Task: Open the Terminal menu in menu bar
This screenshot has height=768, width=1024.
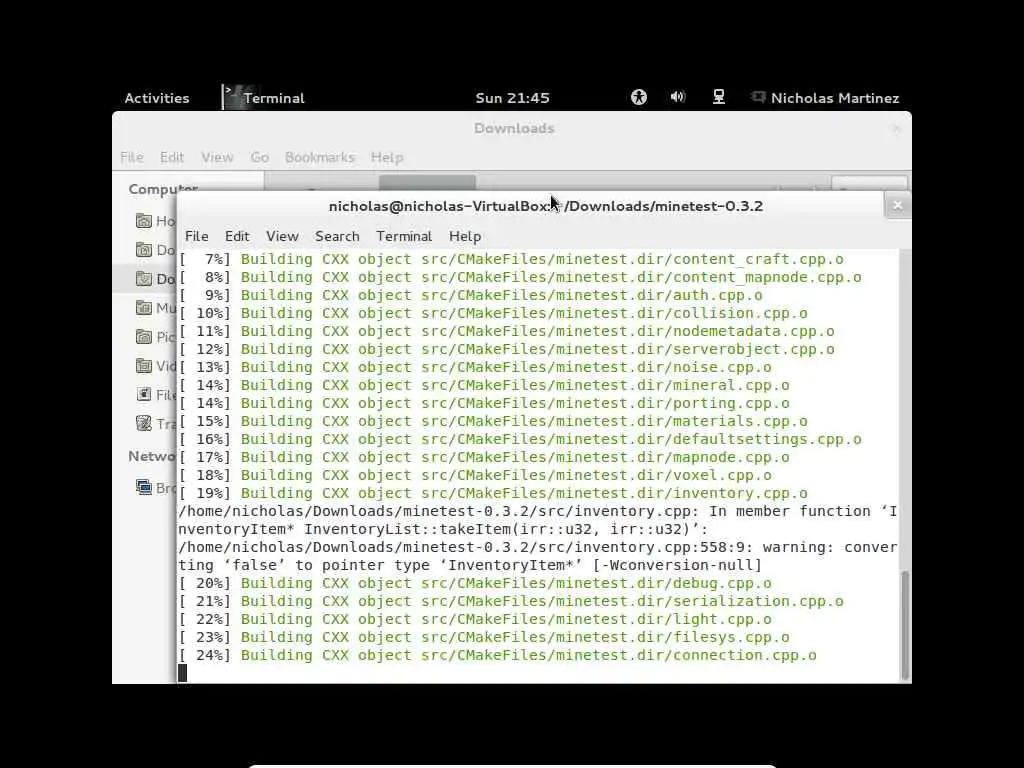Action: tap(404, 236)
